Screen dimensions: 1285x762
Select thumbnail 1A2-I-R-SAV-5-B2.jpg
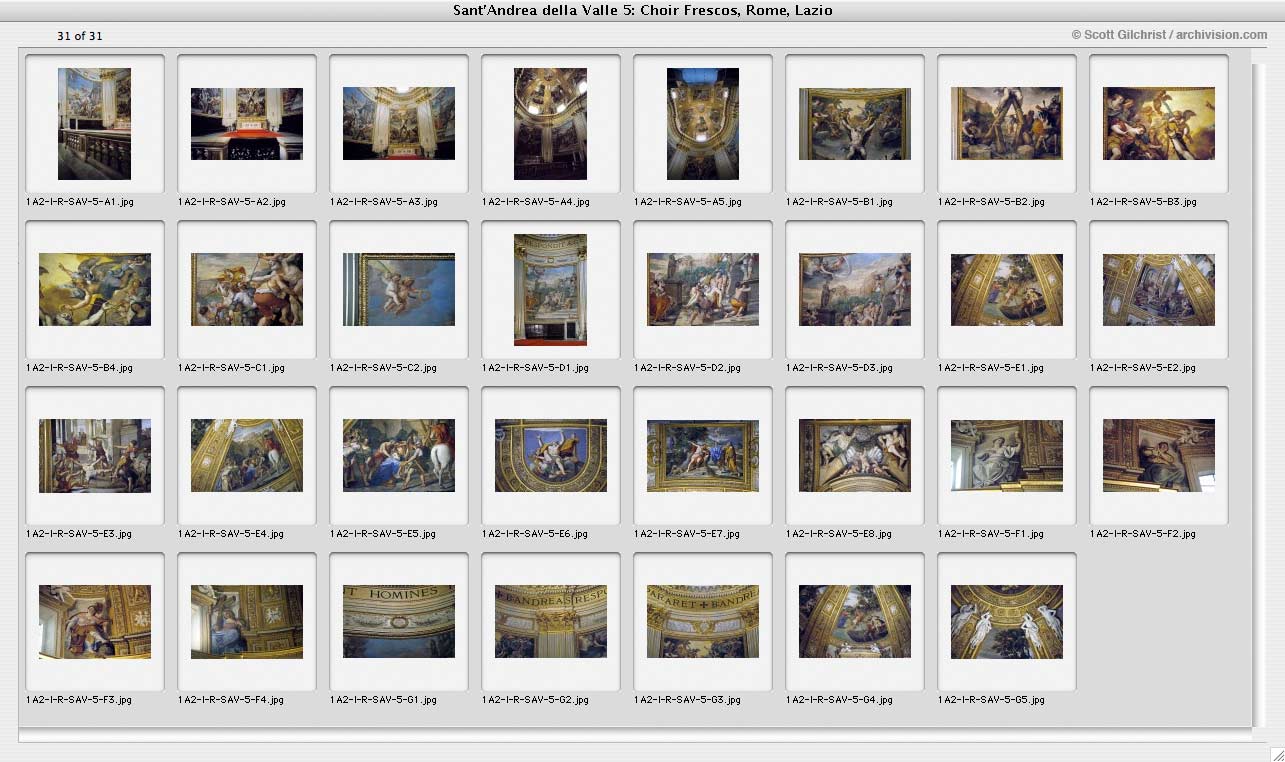(x=1007, y=124)
